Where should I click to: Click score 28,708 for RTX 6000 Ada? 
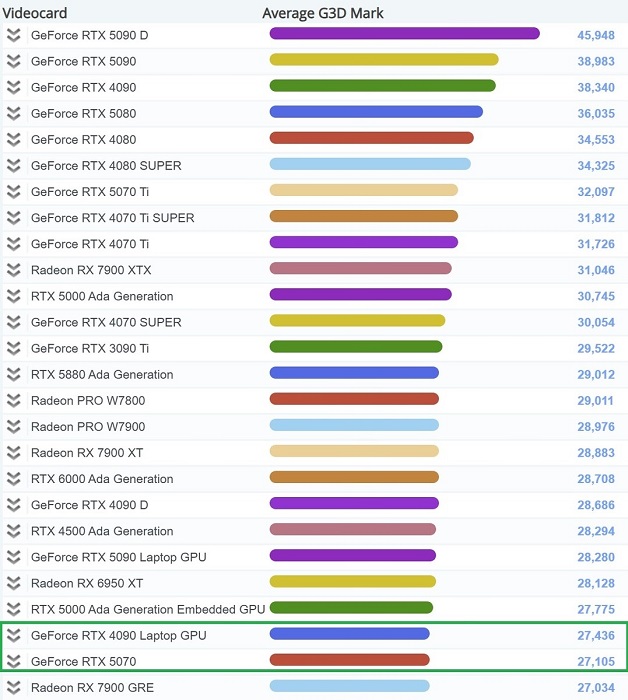click(596, 479)
